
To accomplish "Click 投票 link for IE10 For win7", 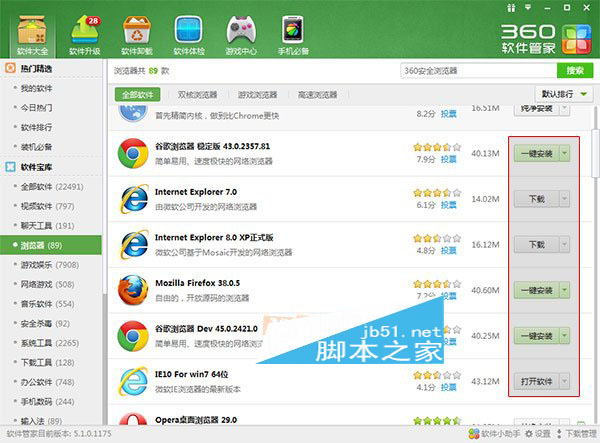I will pos(448,387).
